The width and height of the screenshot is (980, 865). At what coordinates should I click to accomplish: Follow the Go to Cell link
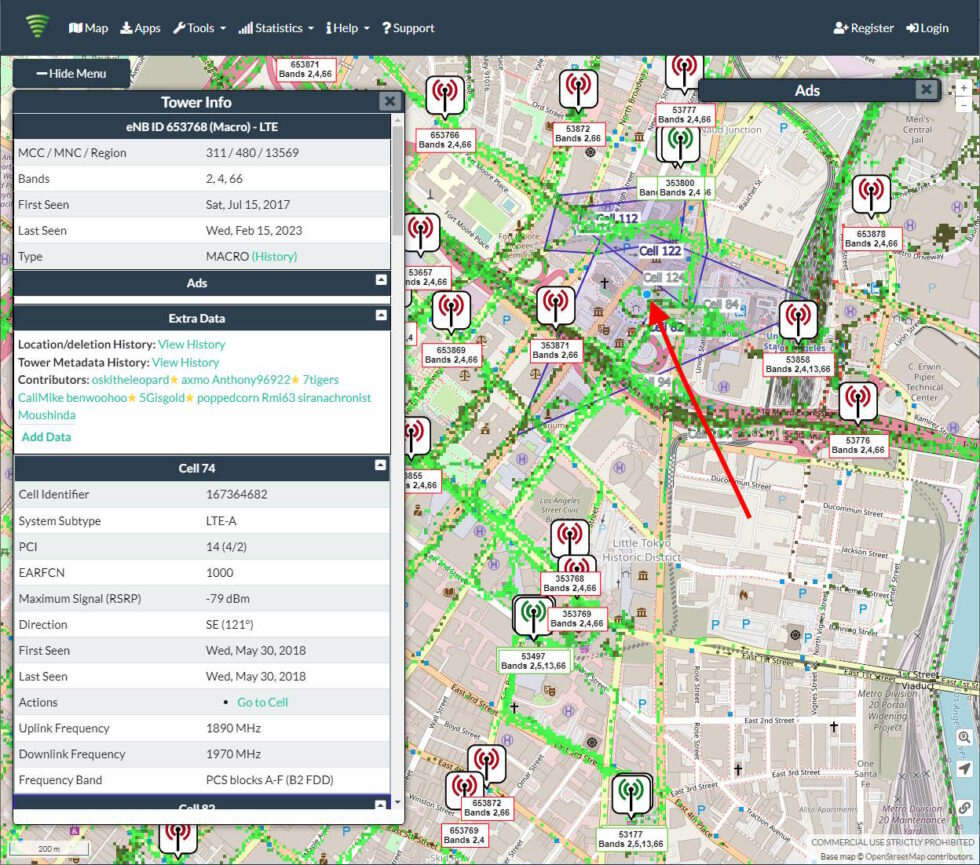pos(264,702)
